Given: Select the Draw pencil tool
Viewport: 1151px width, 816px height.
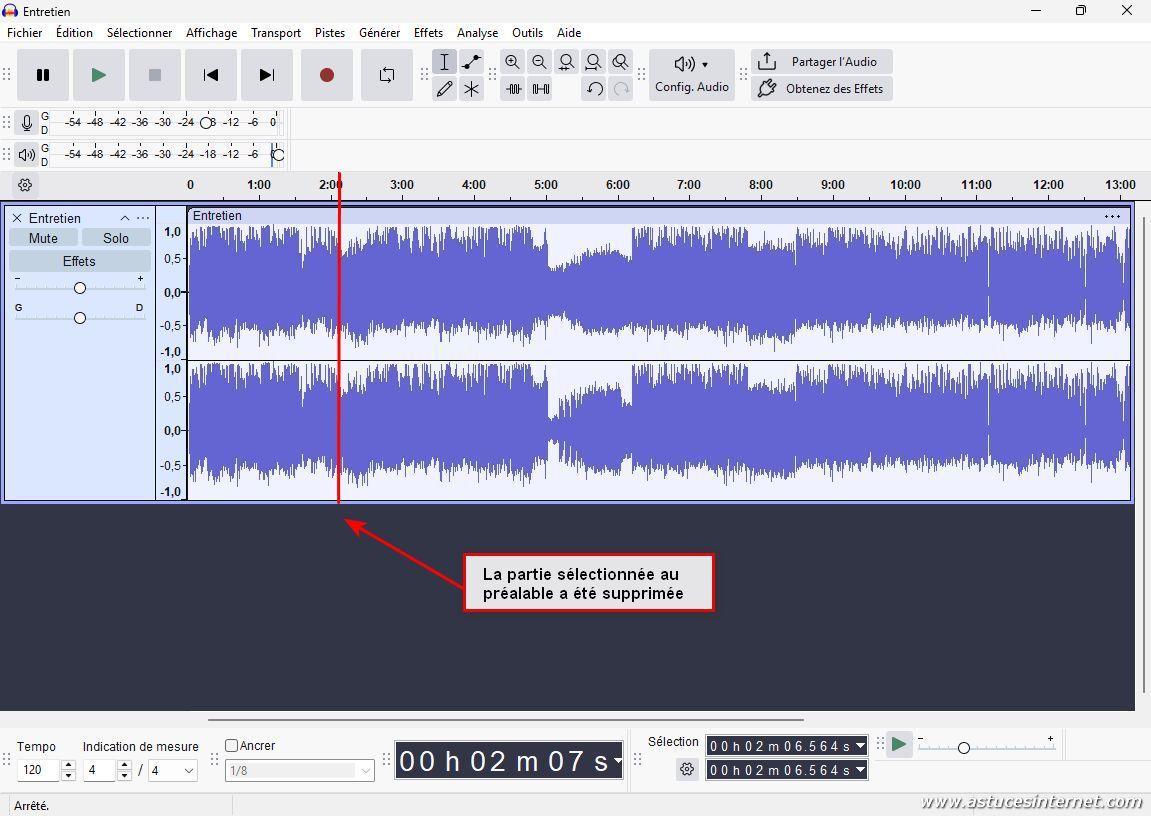Looking at the screenshot, I should coord(444,89).
